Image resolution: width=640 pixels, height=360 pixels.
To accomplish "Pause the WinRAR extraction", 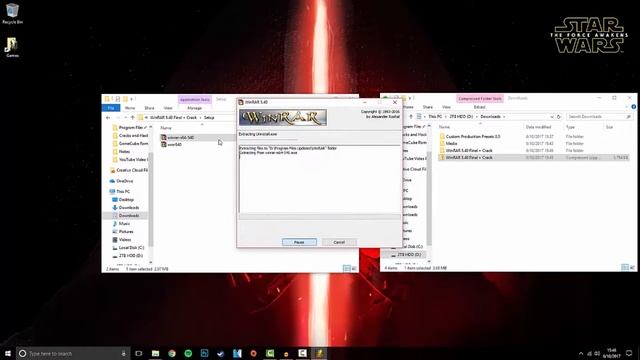I will coord(299,242).
